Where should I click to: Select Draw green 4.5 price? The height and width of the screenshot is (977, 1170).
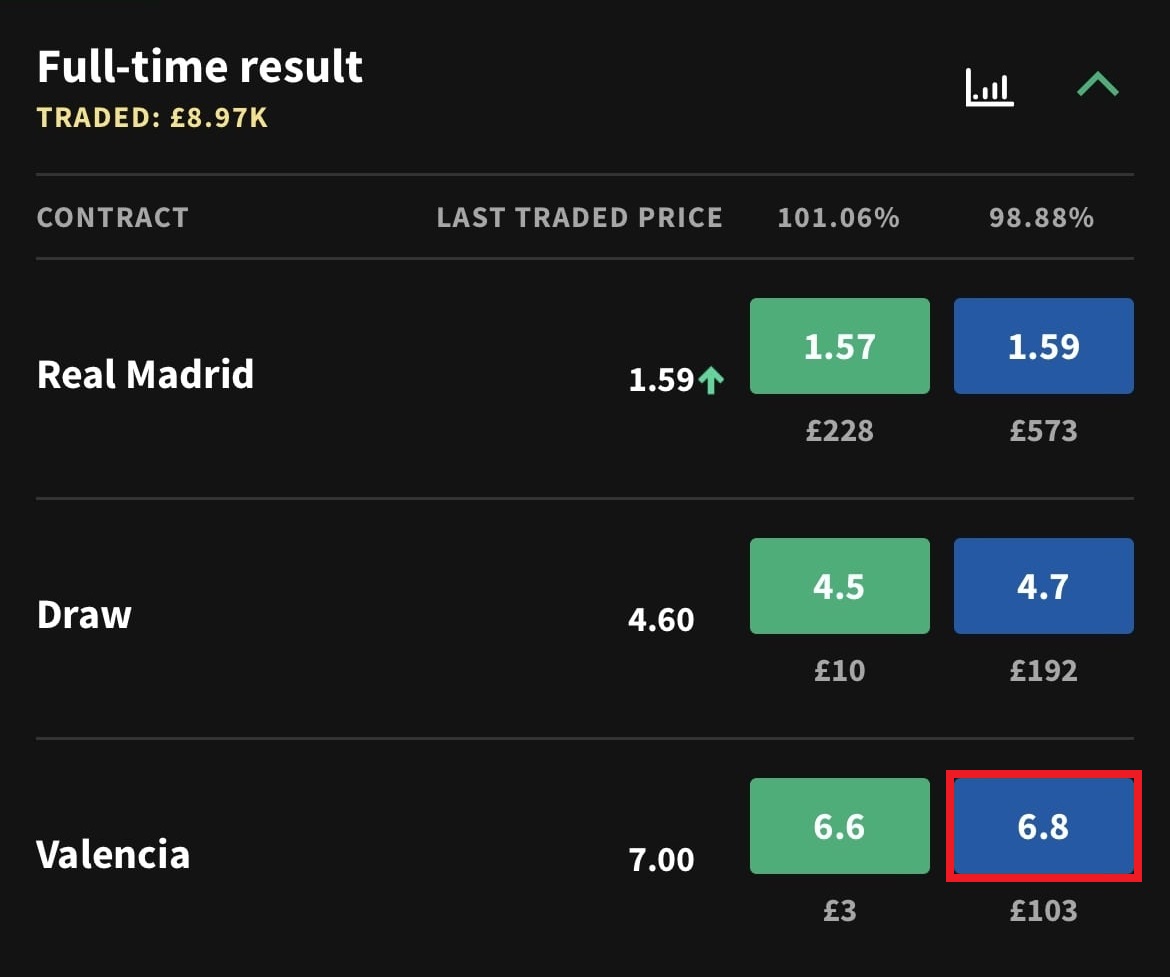tap(839, 586)
